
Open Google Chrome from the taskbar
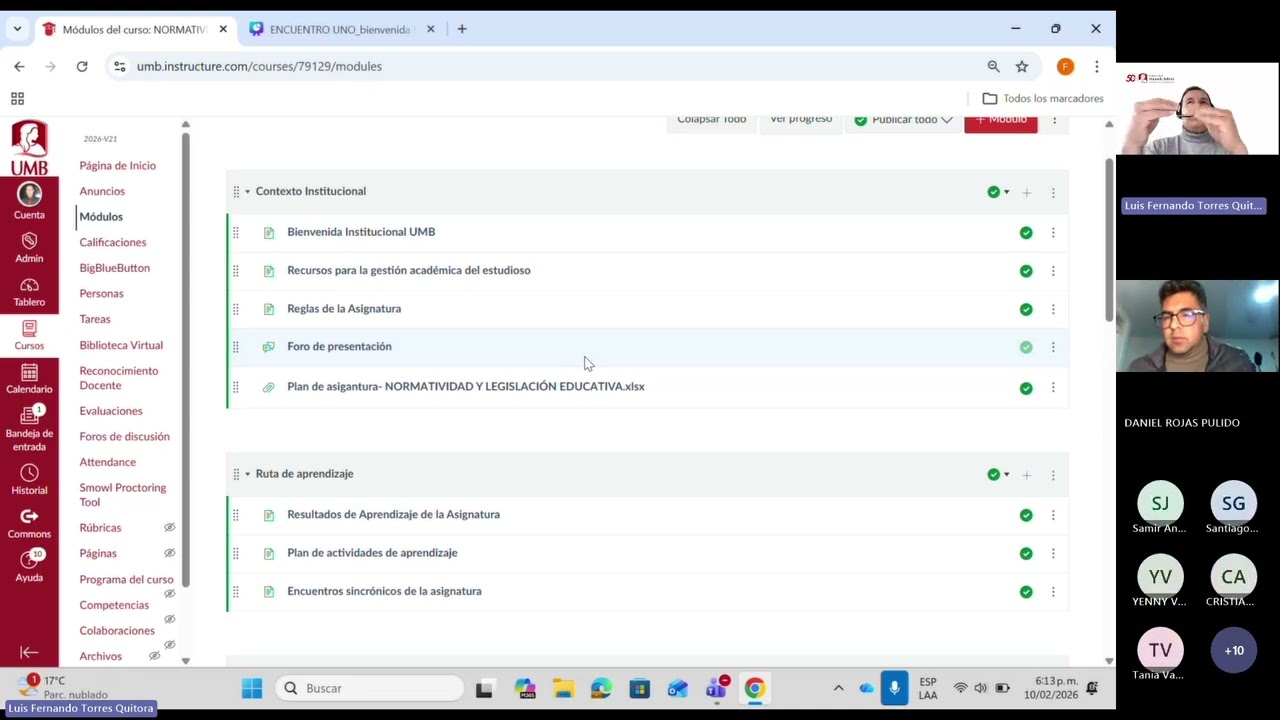754,688
